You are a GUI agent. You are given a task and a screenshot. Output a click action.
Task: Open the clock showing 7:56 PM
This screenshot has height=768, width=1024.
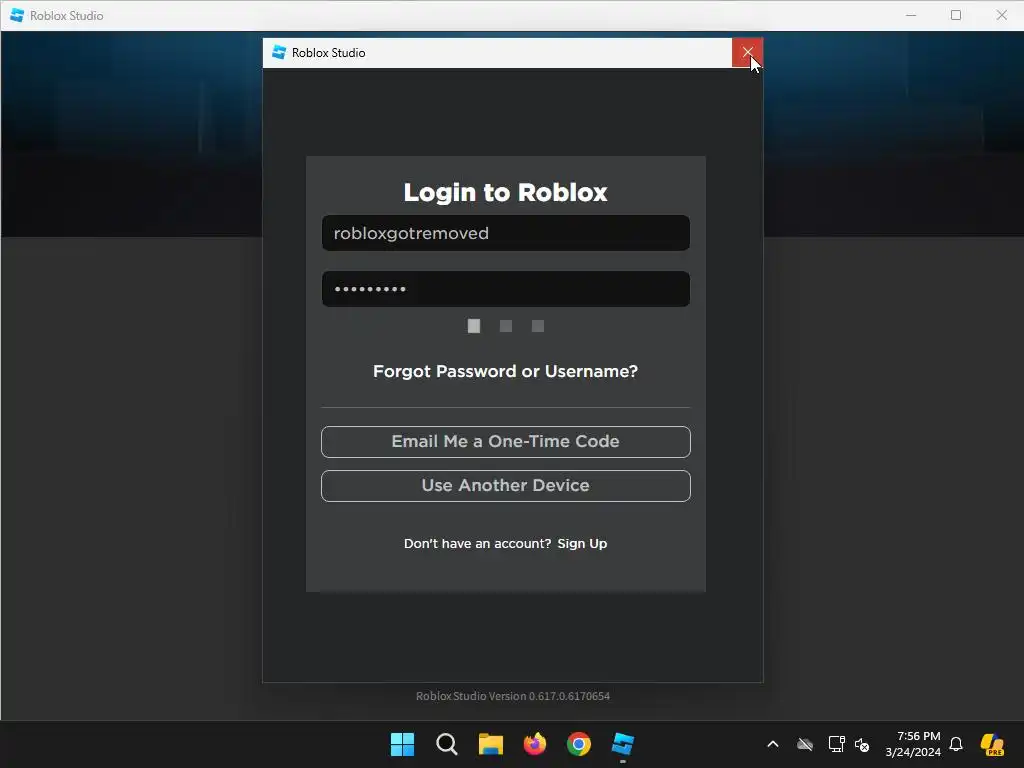click(x=913, y=744)
